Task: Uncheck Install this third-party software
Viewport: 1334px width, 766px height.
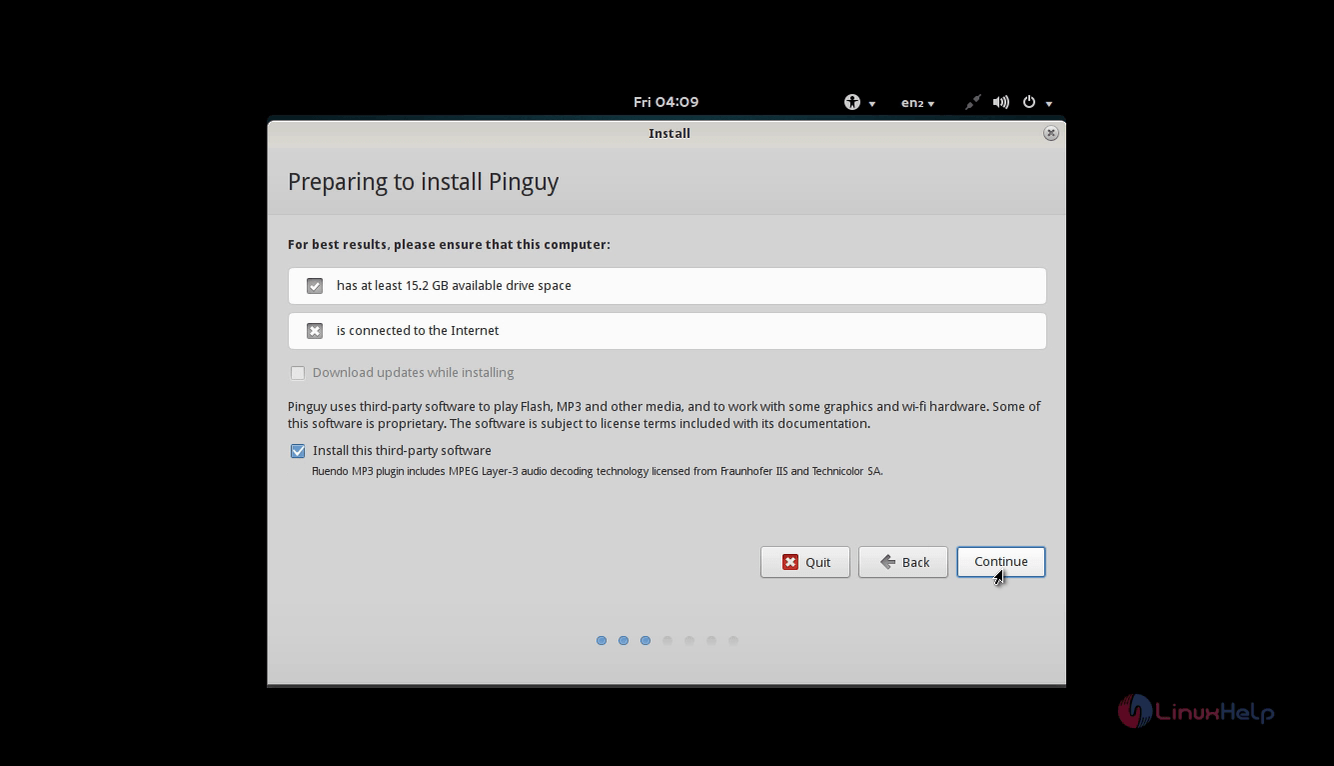Action: pos(298,451)
